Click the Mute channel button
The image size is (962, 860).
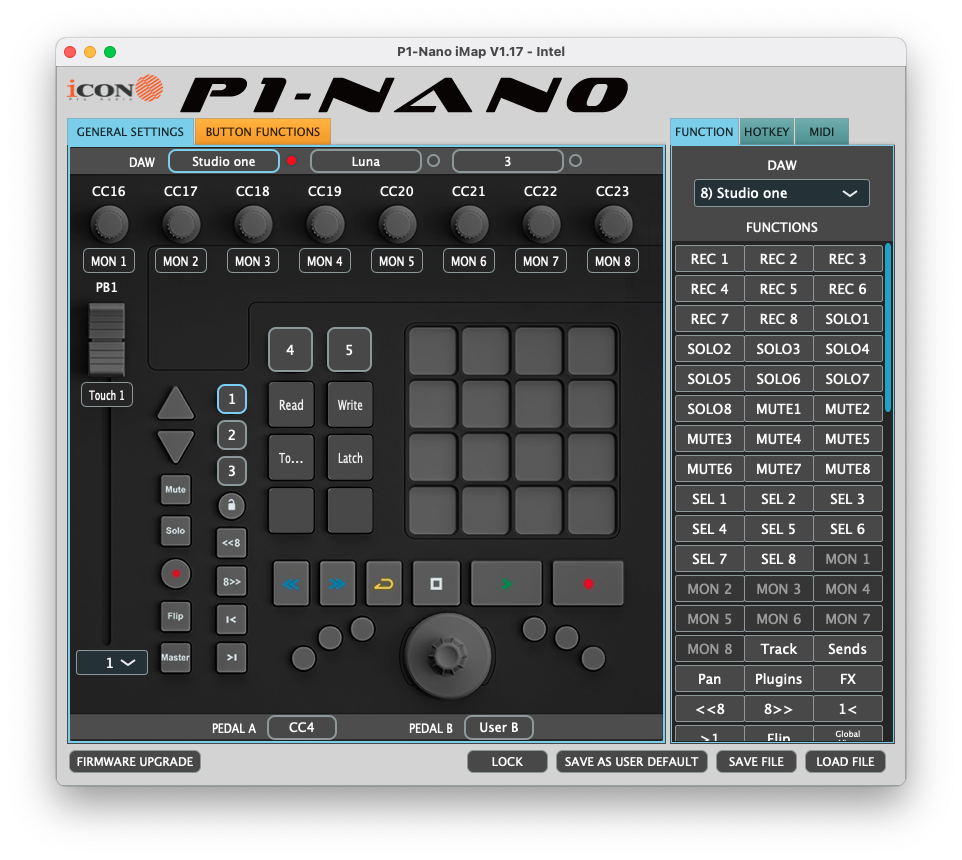click(x=175, y=490)
